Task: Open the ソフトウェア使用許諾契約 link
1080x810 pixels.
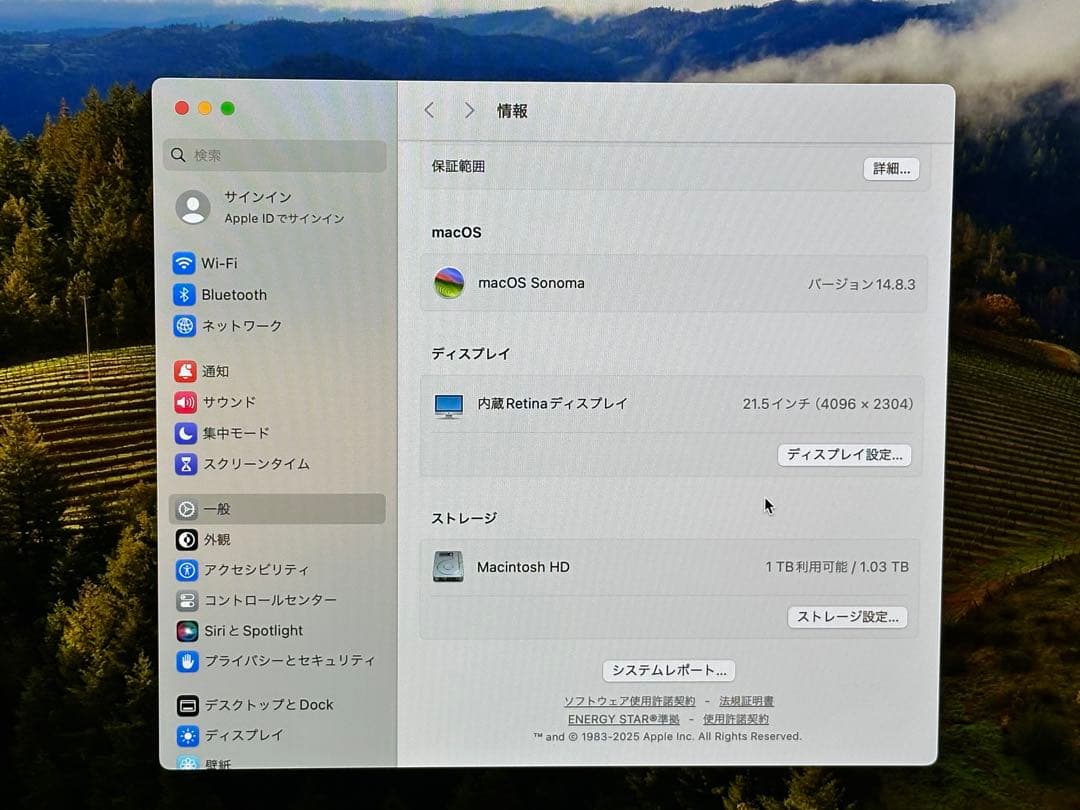Action: (x=631, y=701)
